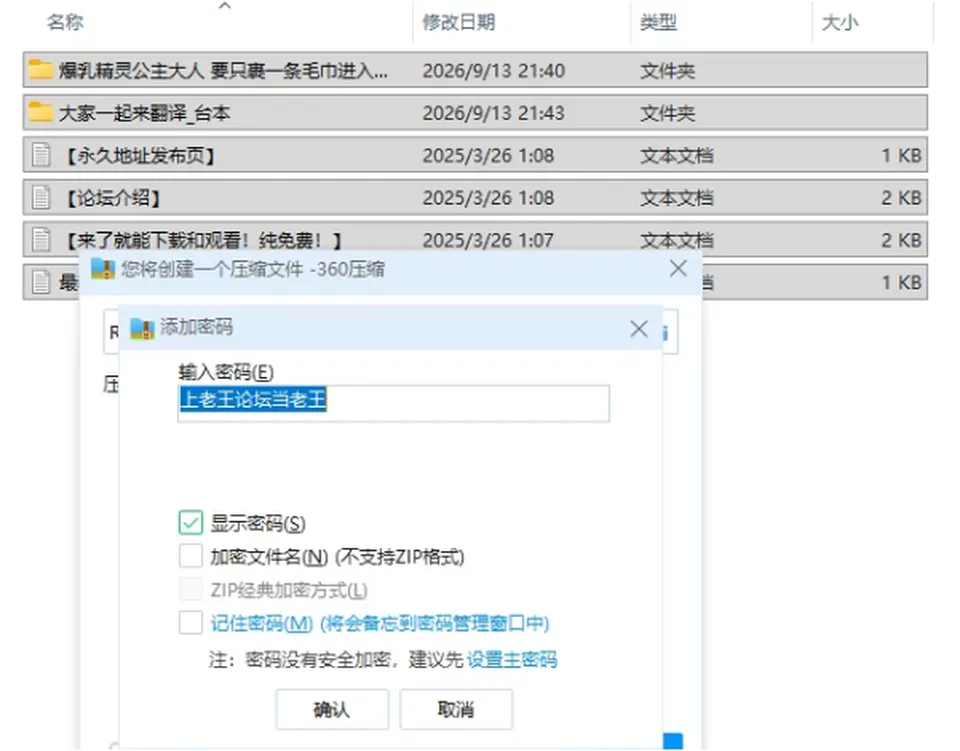Sort files by the 类型 column header
This screenshot has width=960, height=751.
tap(658, 23)
